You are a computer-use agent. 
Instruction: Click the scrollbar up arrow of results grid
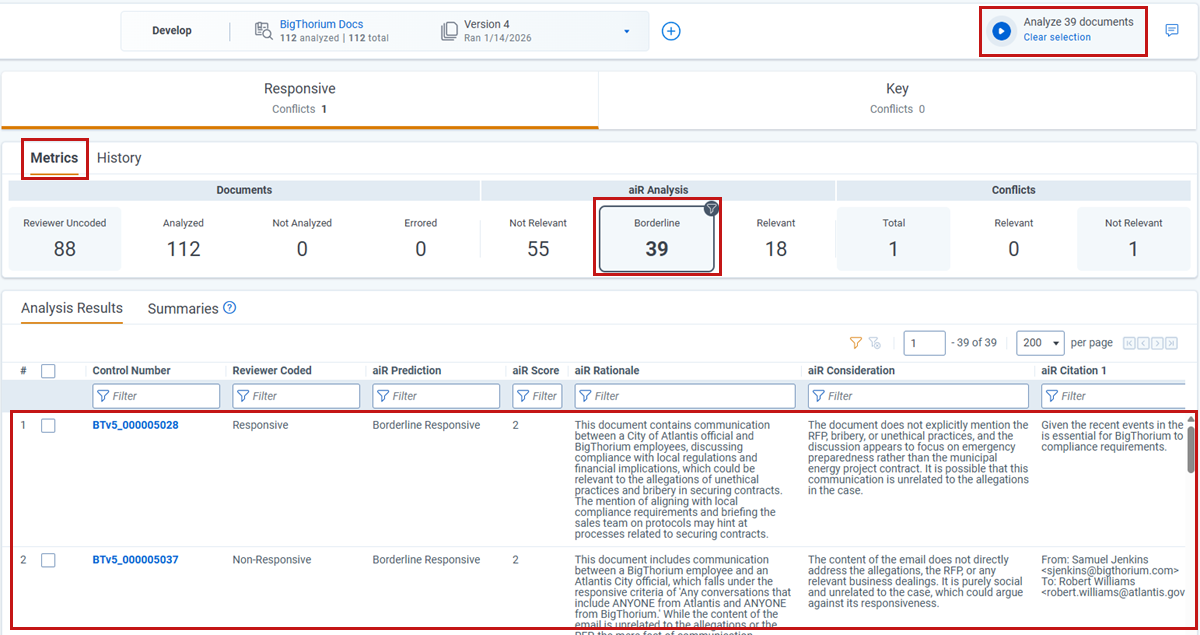point(1190,419)
